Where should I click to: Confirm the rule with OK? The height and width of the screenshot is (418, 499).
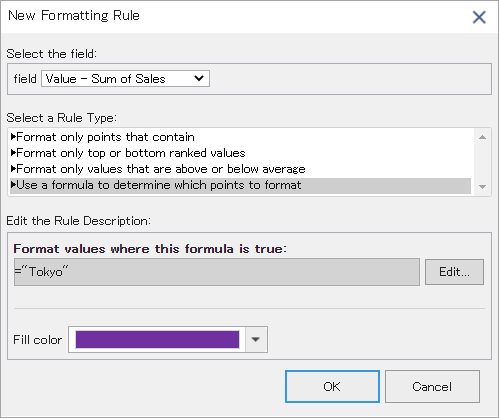tap(332, 387)
